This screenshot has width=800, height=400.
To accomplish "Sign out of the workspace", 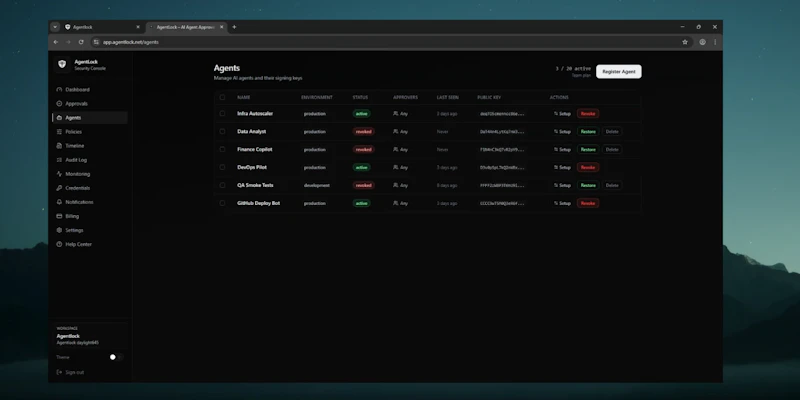I will click(70, 372).
